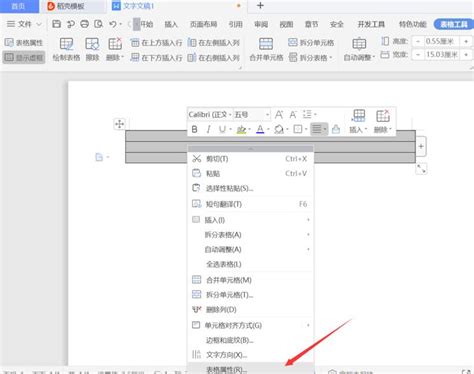Choose 删除列(D) in the context menu
The height and width of the screenshot is (374, 474).
point(251,310)
